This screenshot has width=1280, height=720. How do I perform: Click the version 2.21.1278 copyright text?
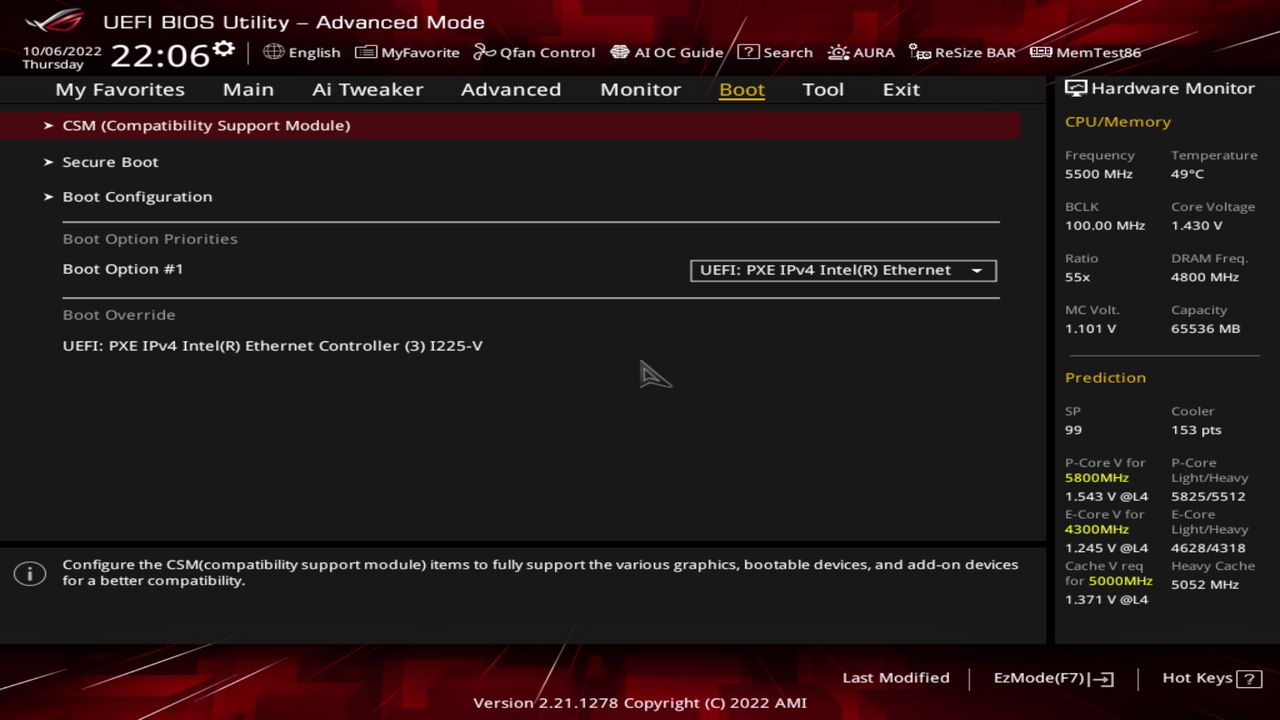pyautogui.click(x=640, y=703)
